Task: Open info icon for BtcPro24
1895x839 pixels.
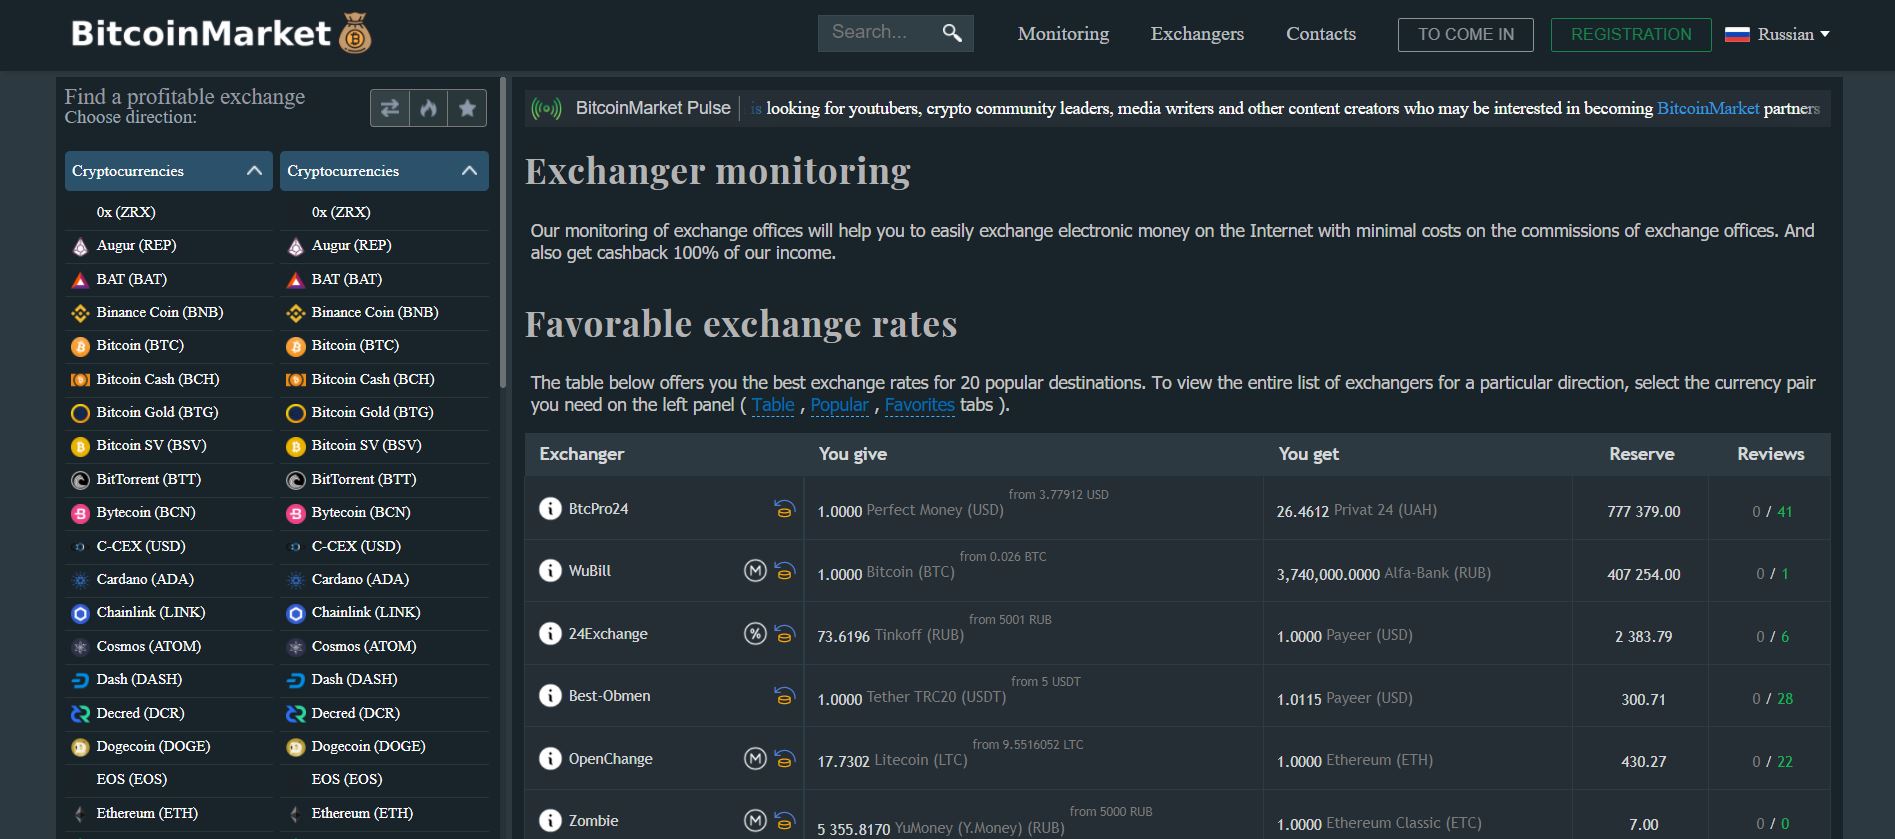Action: pyautogui.click(x=550, y=508)
